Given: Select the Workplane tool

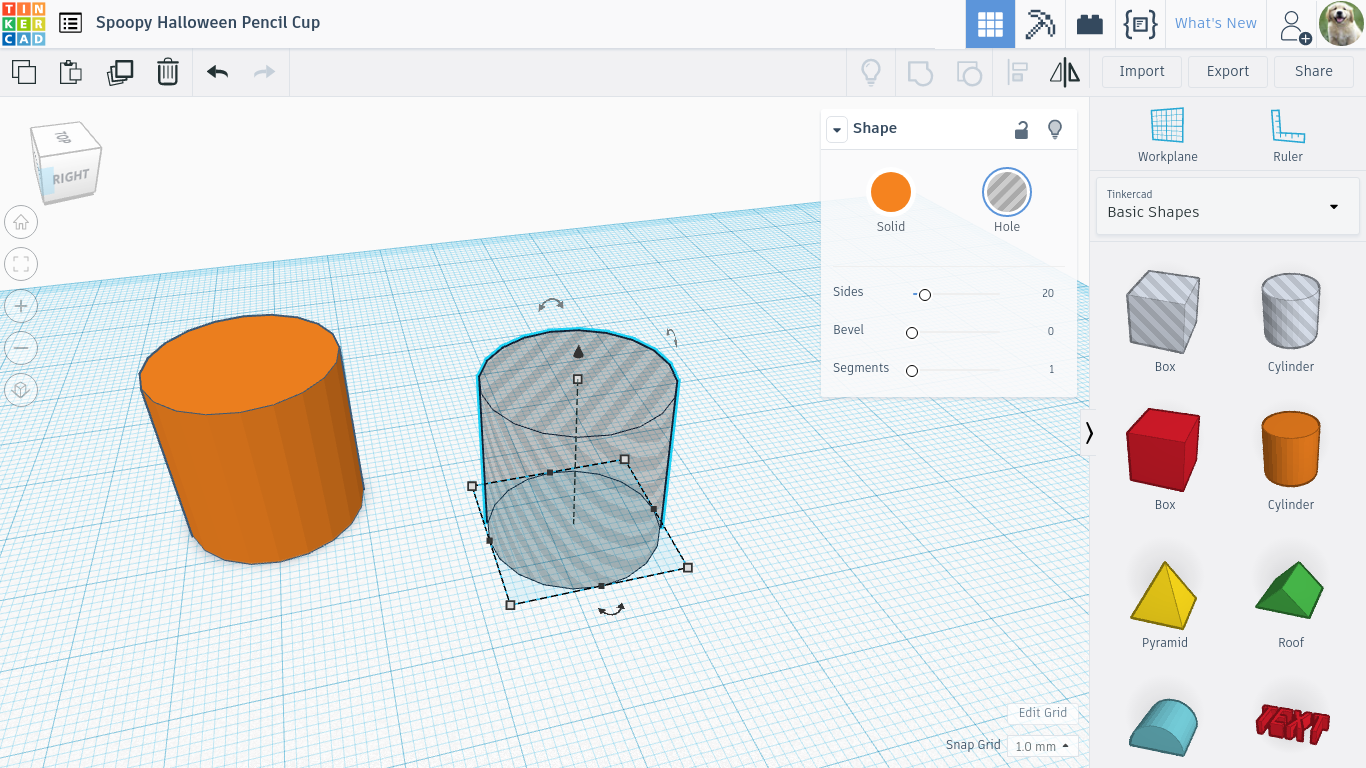Looking at the screenshot, I should [1167, 135].
